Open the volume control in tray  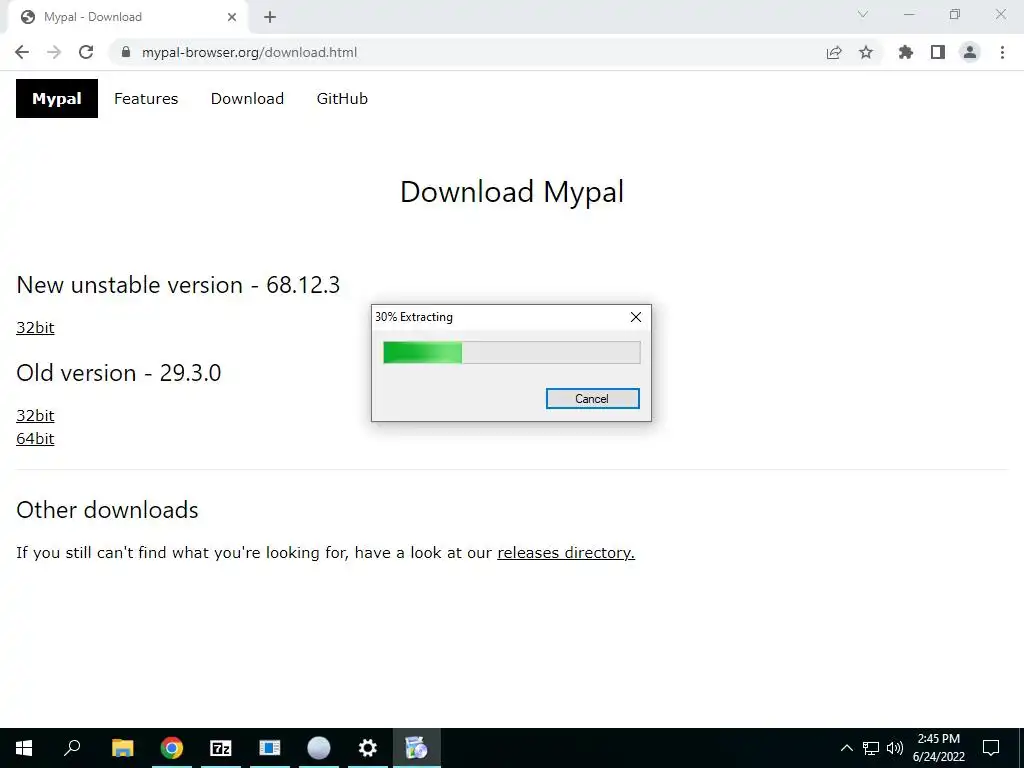895,748
